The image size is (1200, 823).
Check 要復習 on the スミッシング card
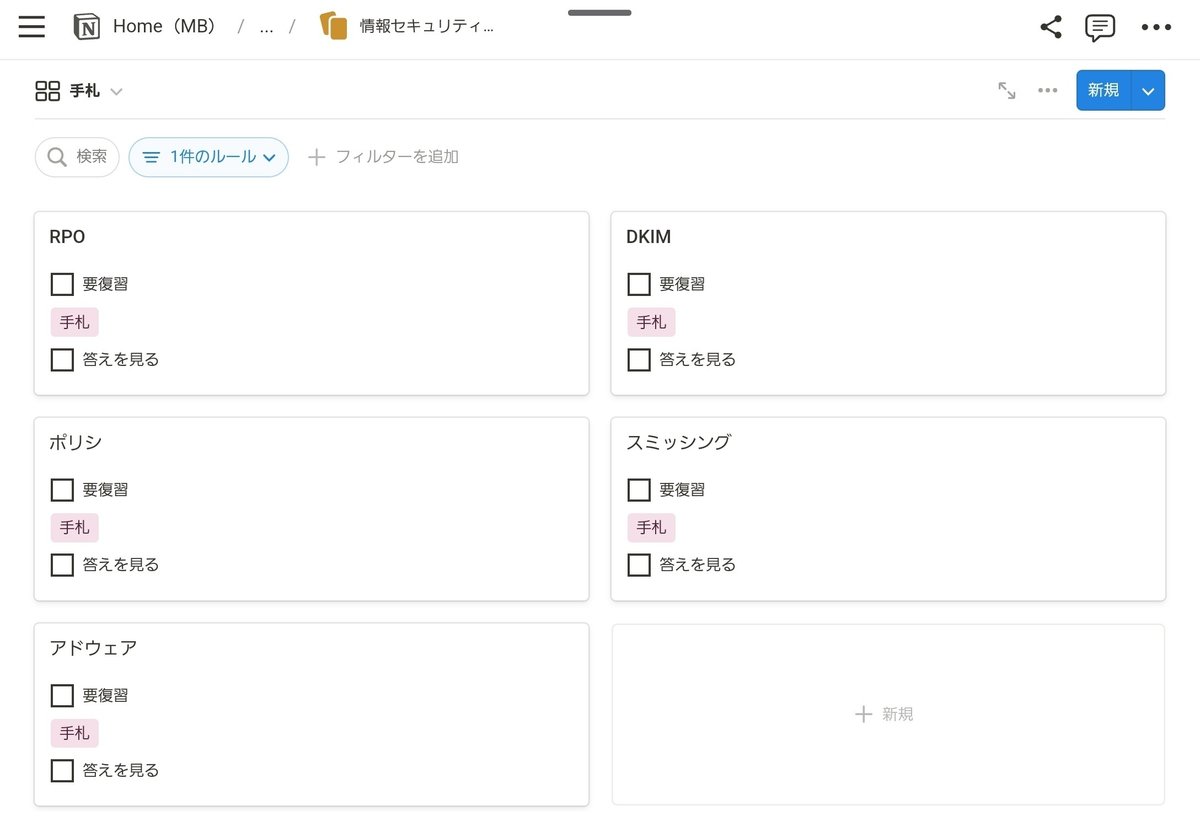point(639,490)
